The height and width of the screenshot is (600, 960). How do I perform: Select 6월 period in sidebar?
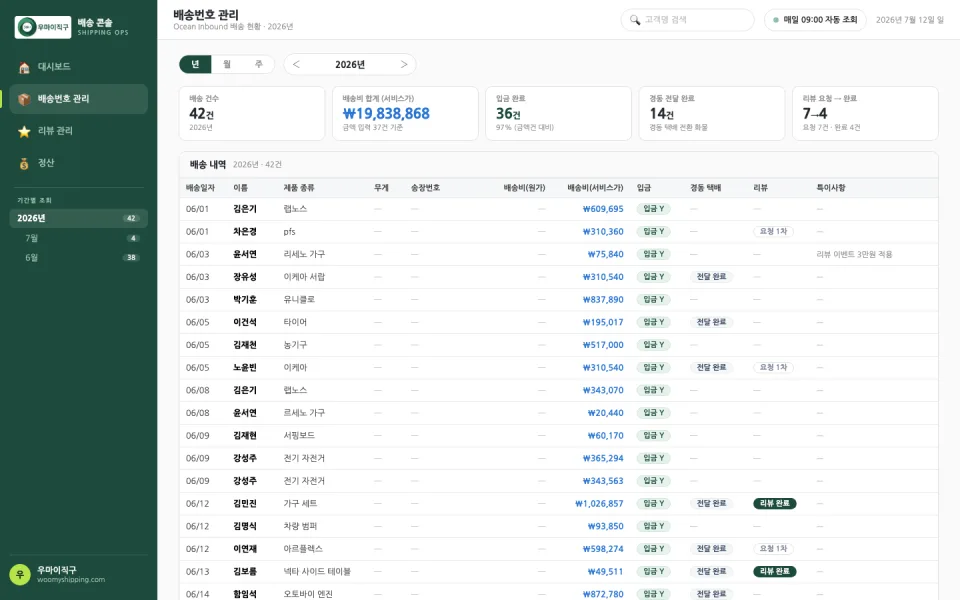(x=78, y=258)
